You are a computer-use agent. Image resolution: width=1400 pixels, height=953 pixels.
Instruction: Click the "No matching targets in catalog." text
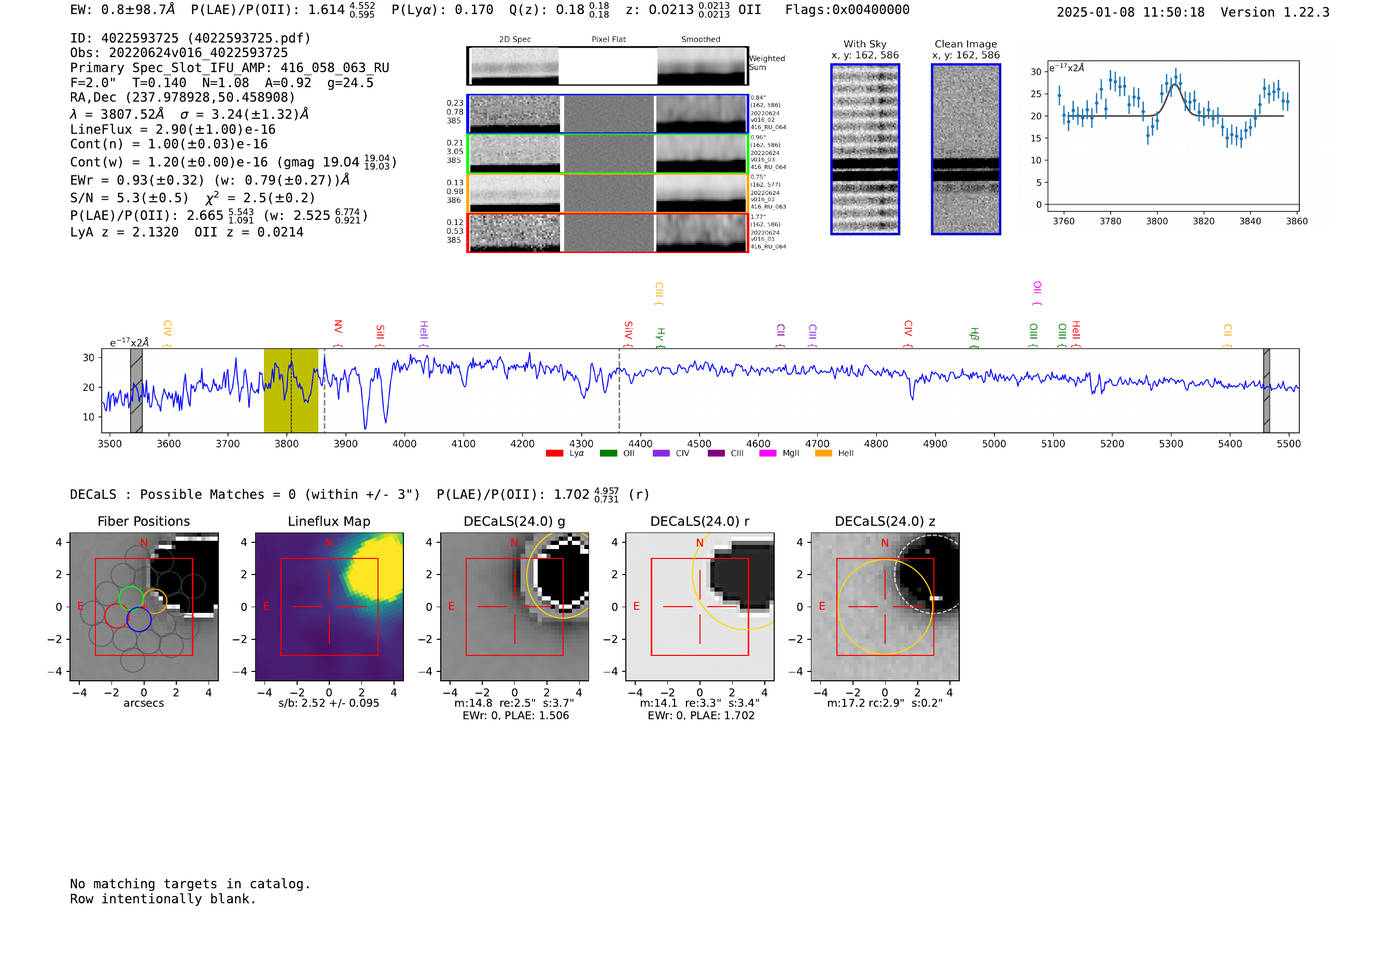[x=190, y=884]
